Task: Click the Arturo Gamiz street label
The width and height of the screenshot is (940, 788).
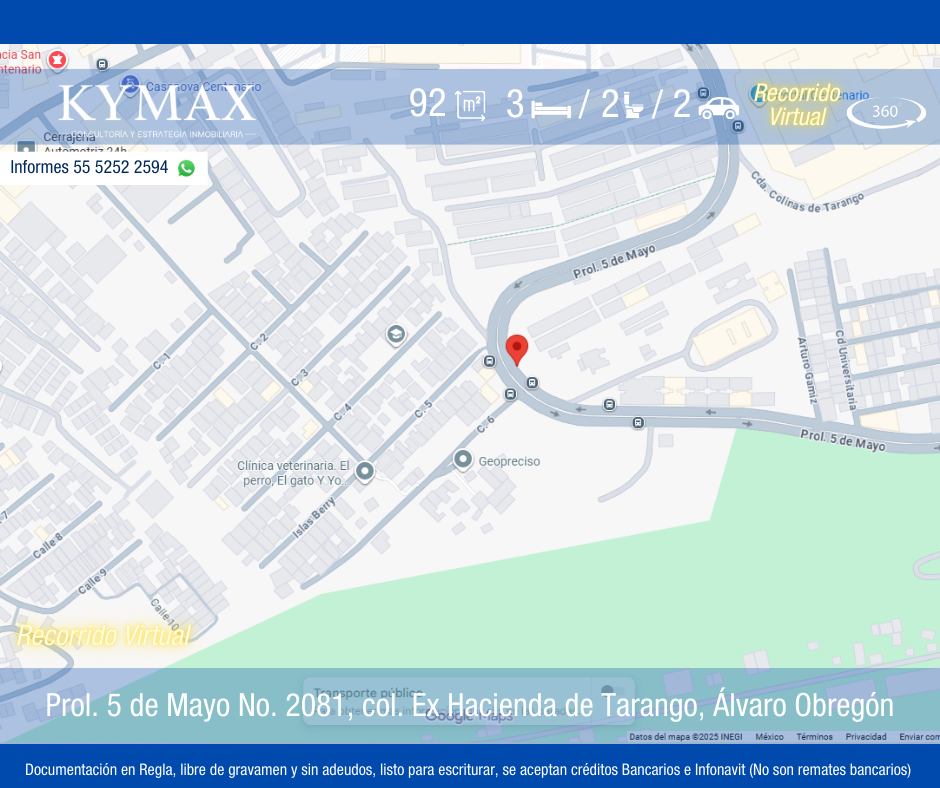Action: 807,370
